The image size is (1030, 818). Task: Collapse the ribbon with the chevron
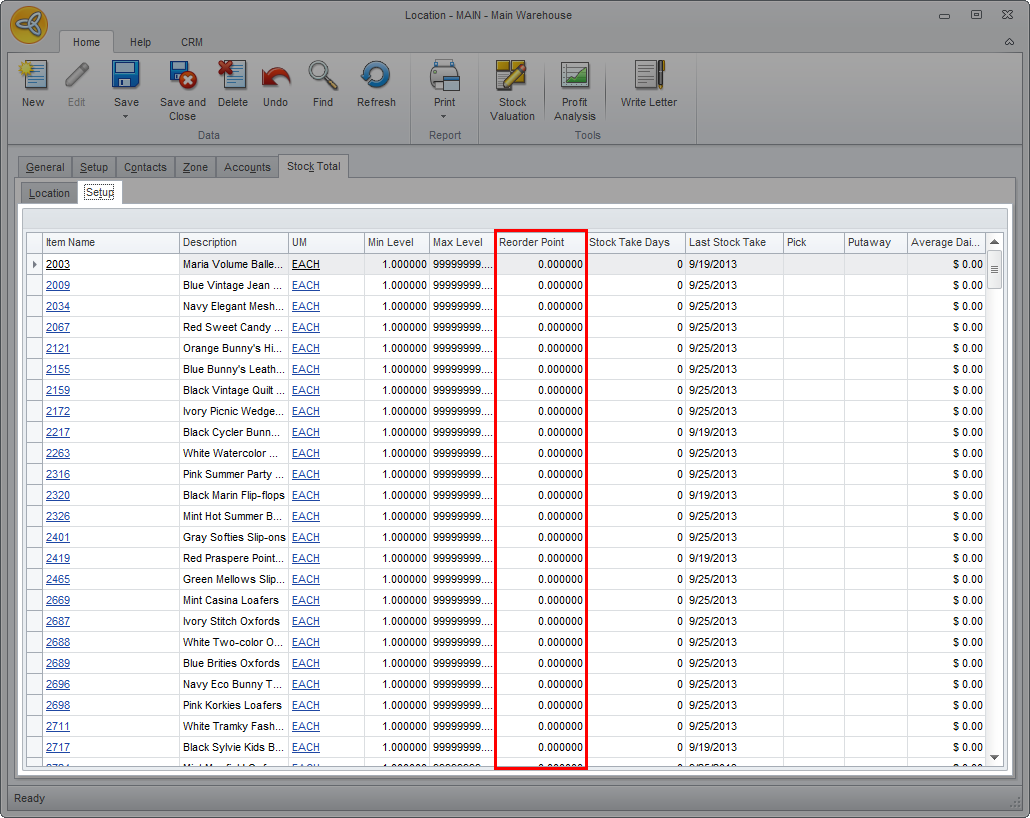click(x=1009, y=42)
